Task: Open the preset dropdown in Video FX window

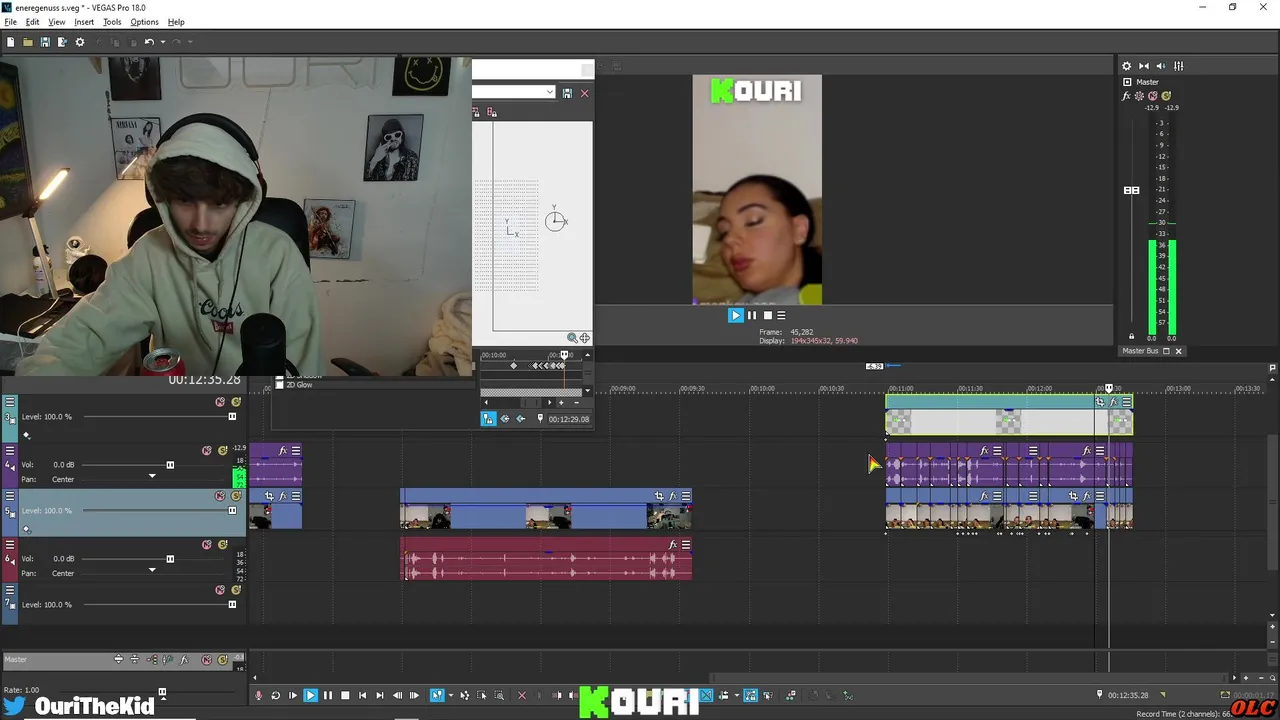Action: coord(550,92)
